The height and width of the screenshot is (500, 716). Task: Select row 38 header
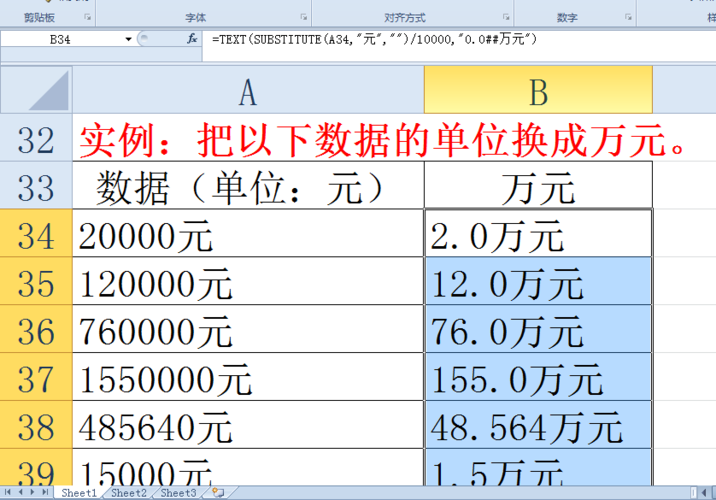tap(36, 425)
